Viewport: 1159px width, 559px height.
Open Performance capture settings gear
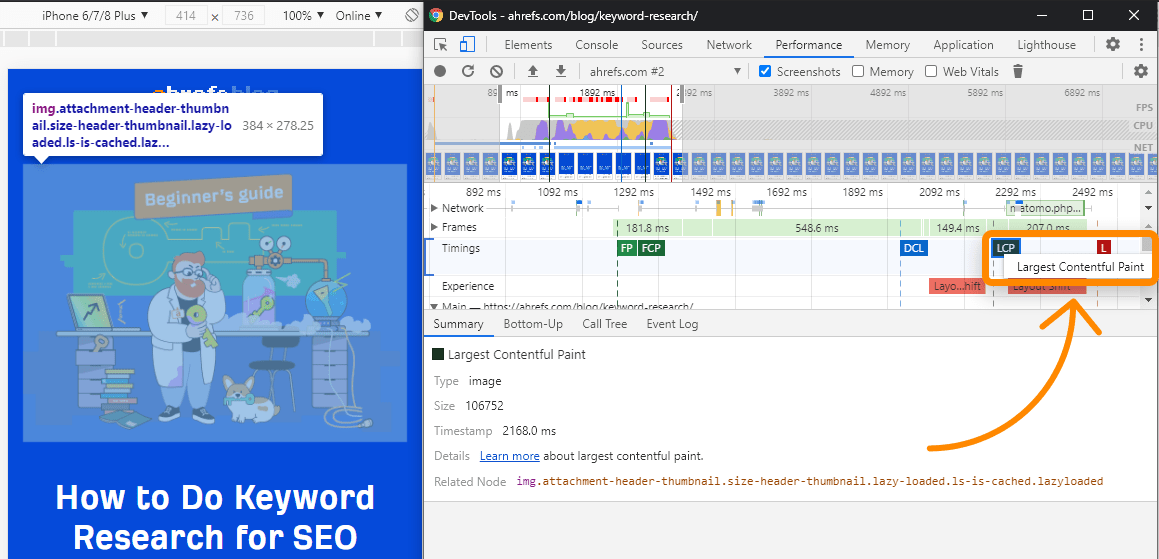coord(1141,71)
